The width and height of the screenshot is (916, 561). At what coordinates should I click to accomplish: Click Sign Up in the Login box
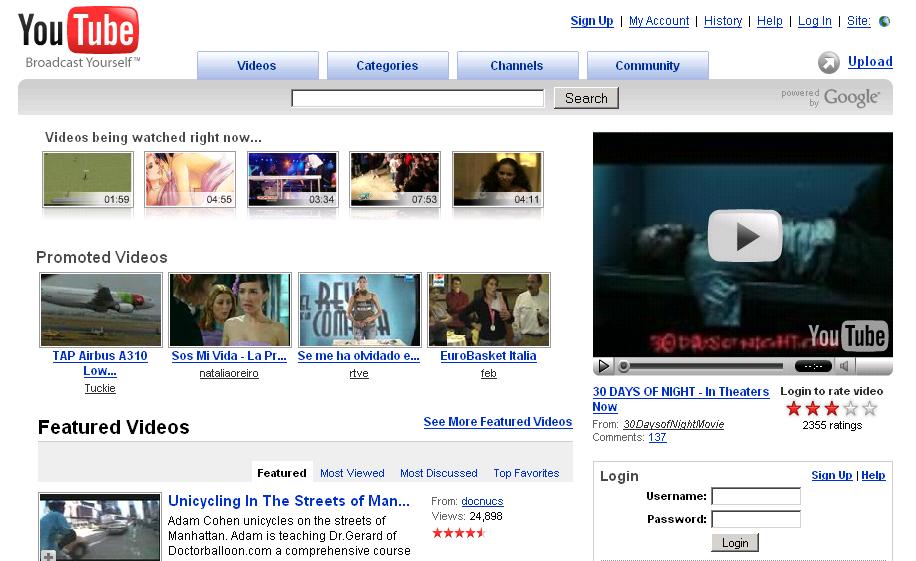point(831,475)
